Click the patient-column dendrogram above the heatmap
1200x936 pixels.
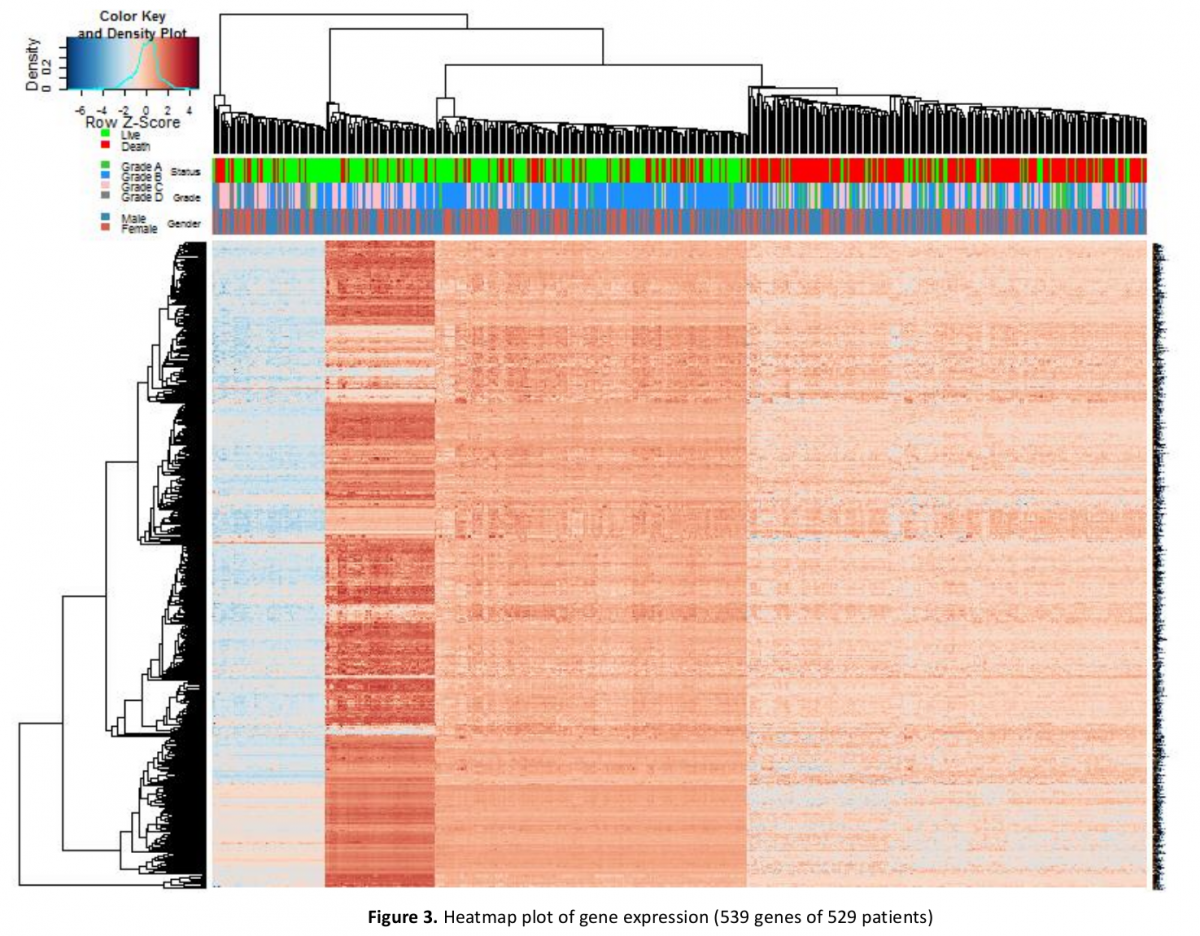tap(680, 83)
